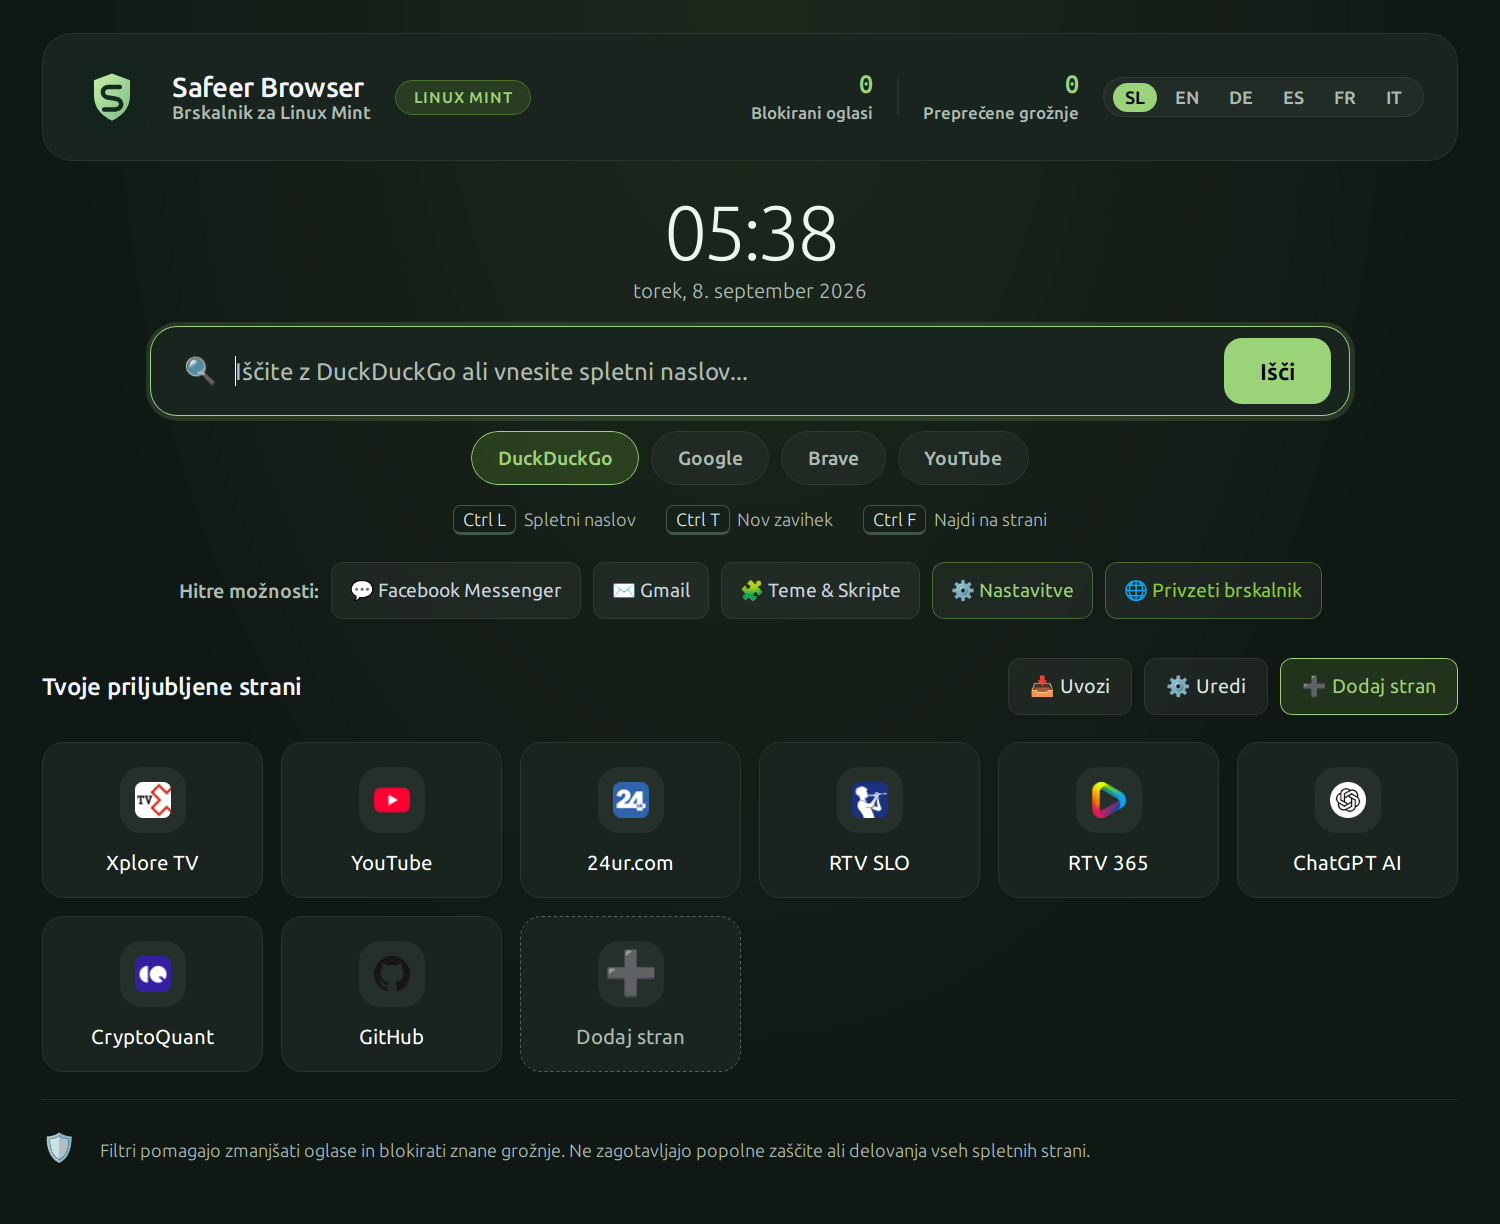Click the 'Ctrl F' shortcut key hint
Viewport: 1500px width, 1224px height.
click(x=895, y=520)
